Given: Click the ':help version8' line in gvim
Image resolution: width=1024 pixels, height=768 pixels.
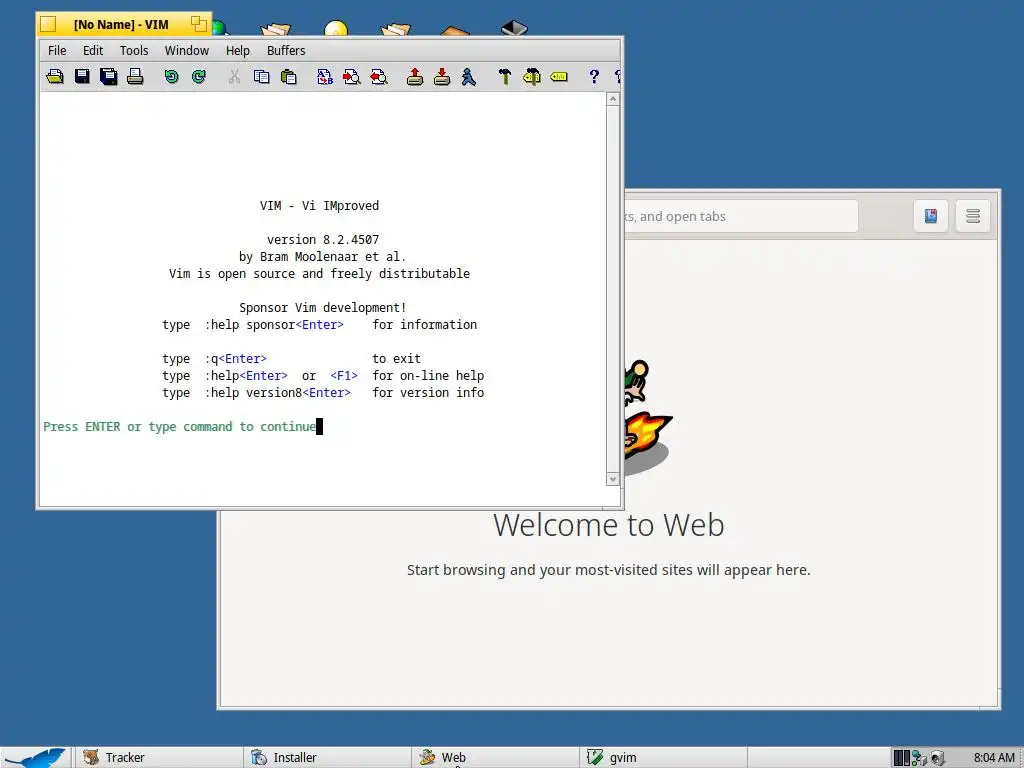Looking at the screenshot, I should point(323,392).
